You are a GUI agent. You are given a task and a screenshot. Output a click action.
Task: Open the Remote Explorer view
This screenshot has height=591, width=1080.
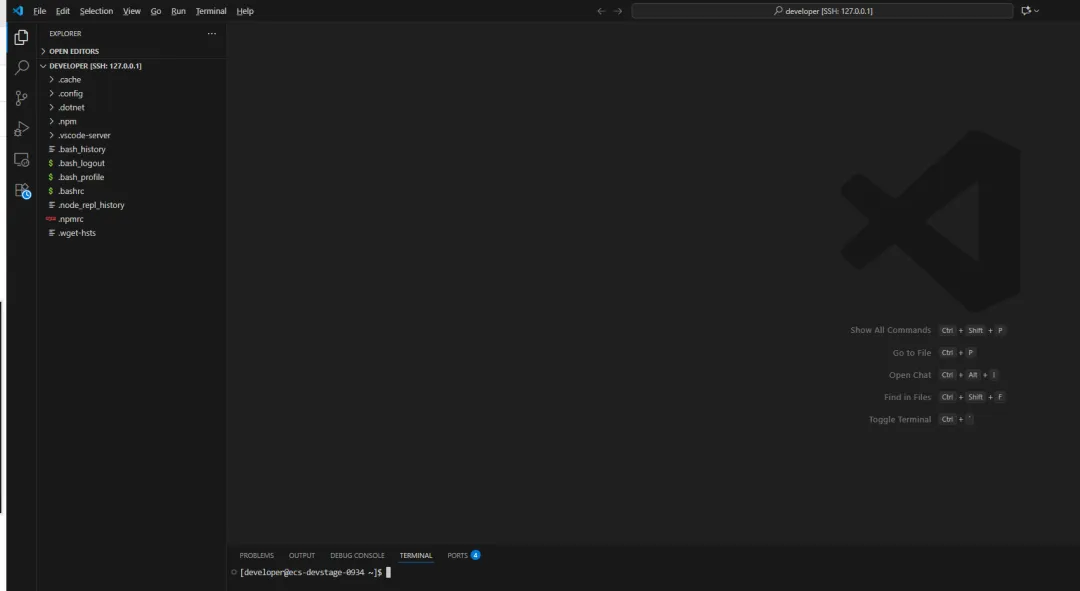click(x=21, y=159)
